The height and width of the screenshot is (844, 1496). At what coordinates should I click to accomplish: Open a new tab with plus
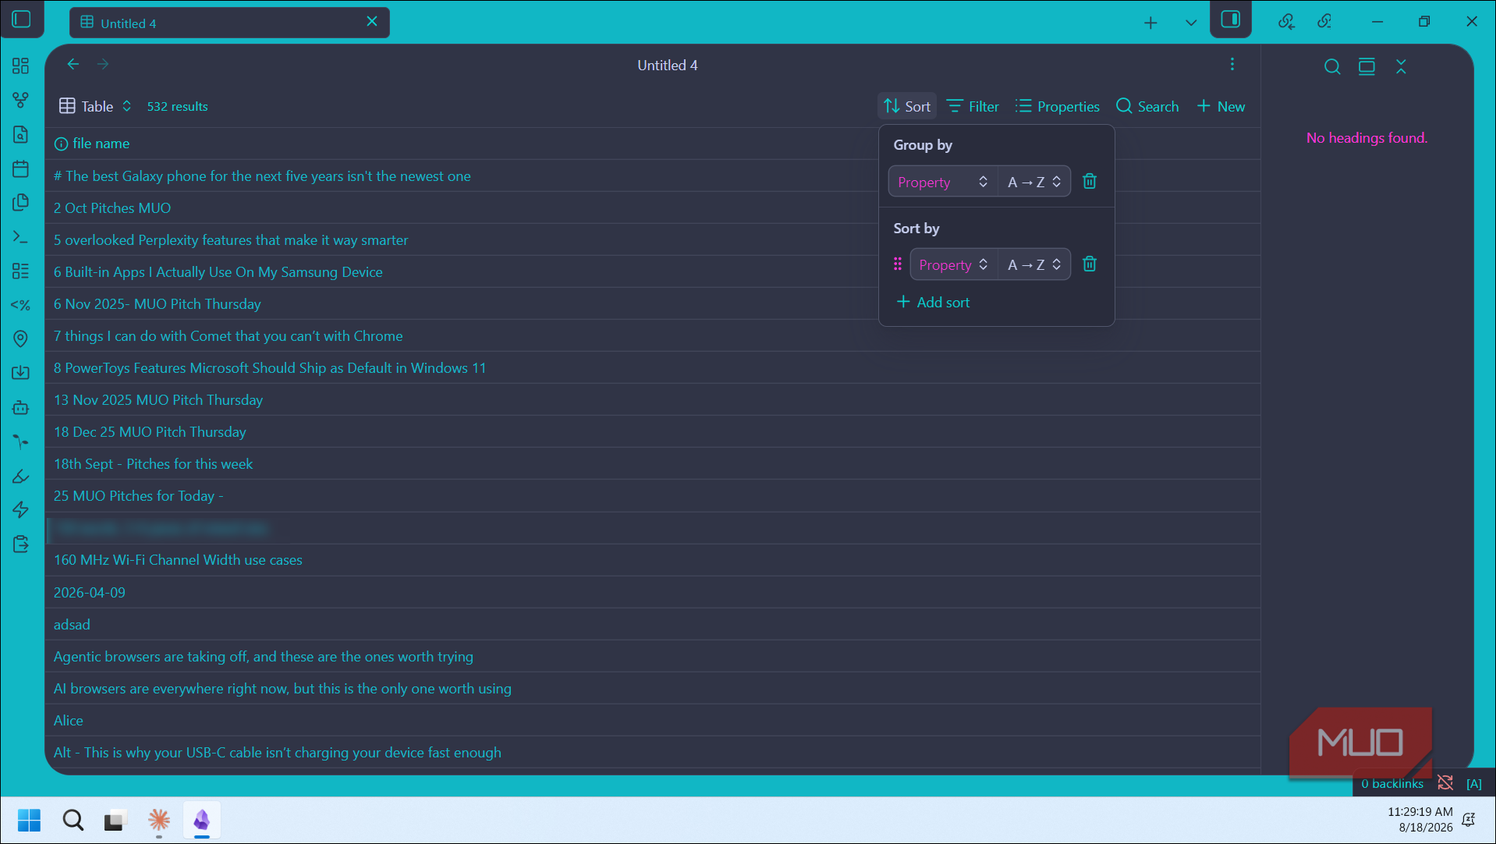(1150, 22)
